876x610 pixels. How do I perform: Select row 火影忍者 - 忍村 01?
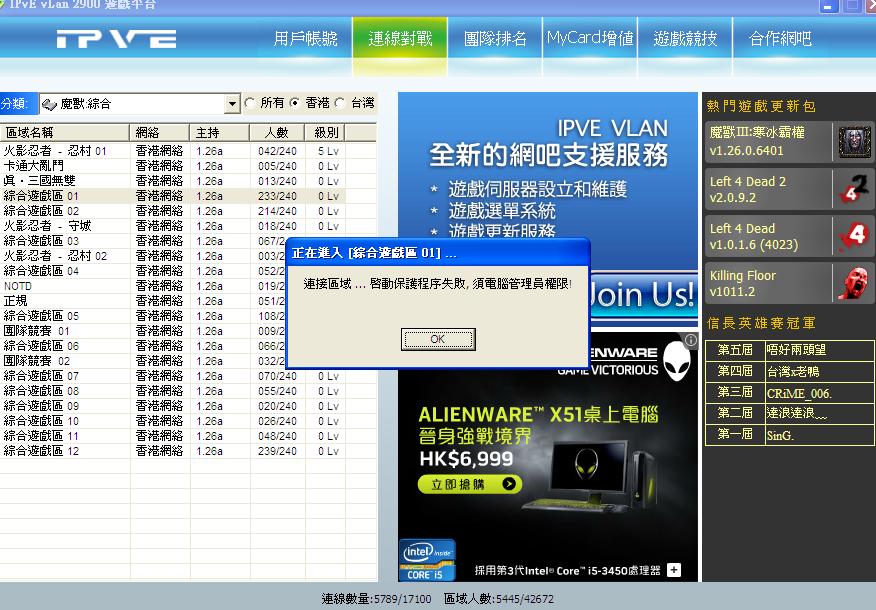click(x=173, y=151)
